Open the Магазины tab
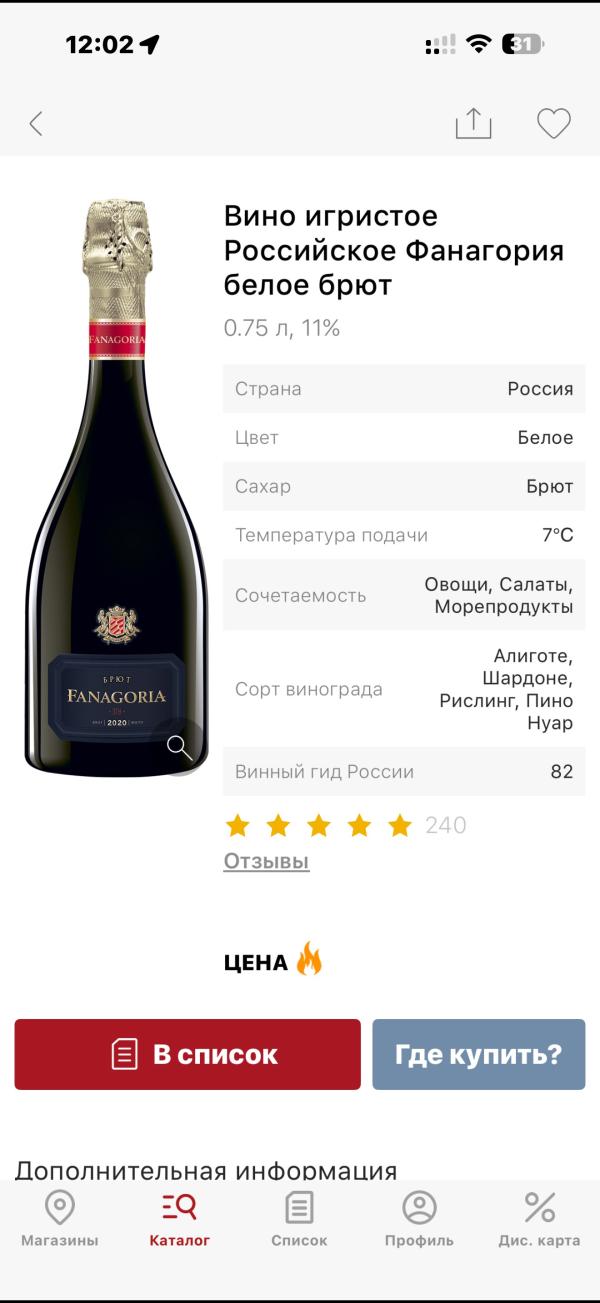The width and height of the screenshot is (600, 1303). 60,1220
